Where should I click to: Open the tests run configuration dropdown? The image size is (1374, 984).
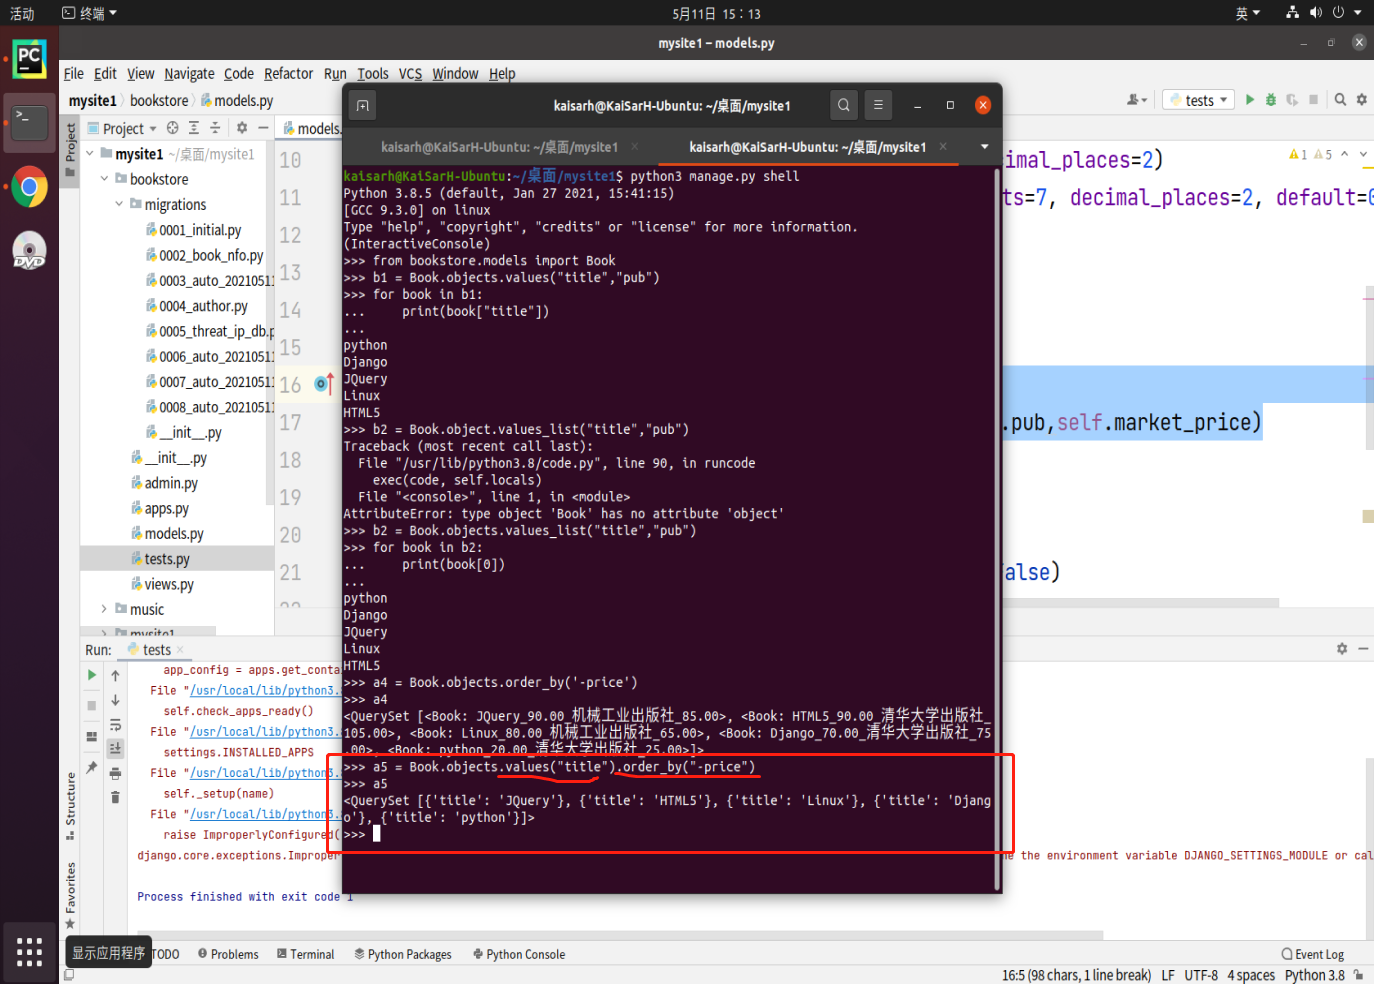pos(1198,100)
